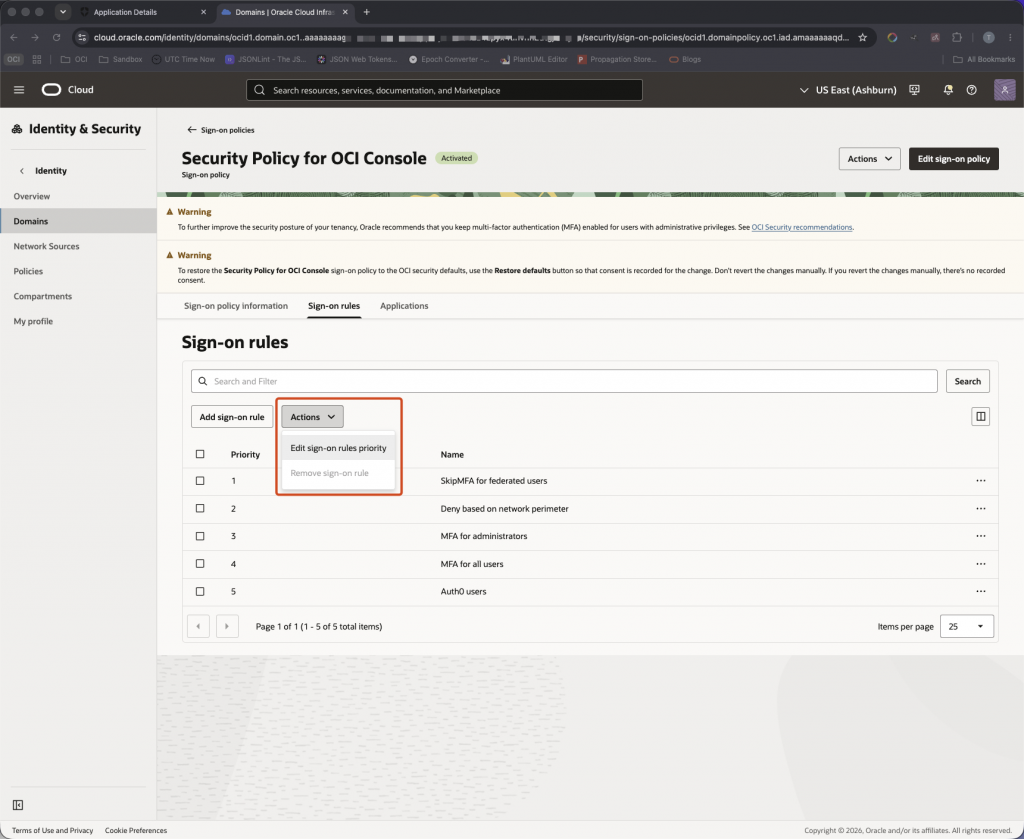This screenshot has width=1024, height=839.
Task: Open row menu for Auth0 users
Action: tap(980, 592)
